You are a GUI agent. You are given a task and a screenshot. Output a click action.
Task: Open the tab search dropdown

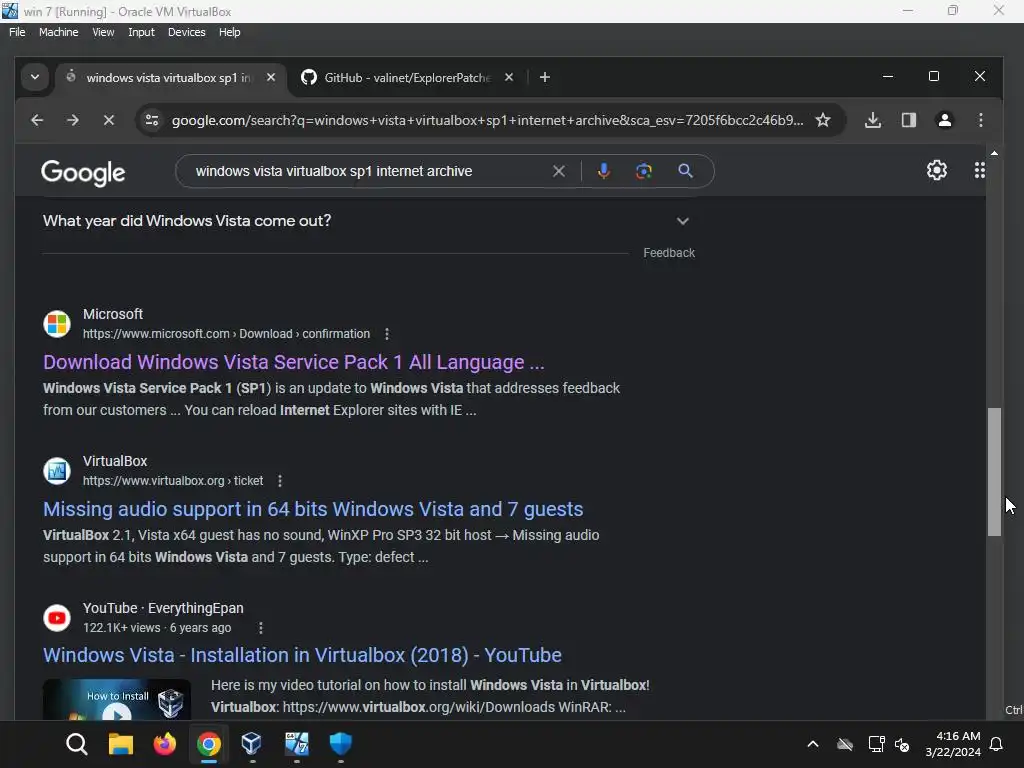point(35,78)
